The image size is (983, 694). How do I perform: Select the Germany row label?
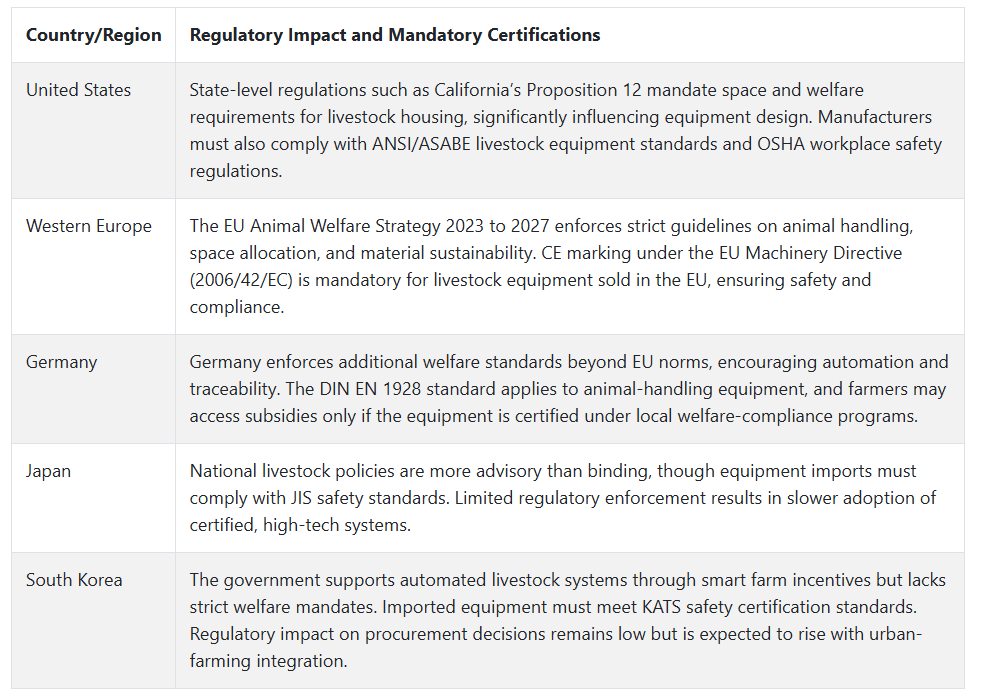tap(61, 362)
